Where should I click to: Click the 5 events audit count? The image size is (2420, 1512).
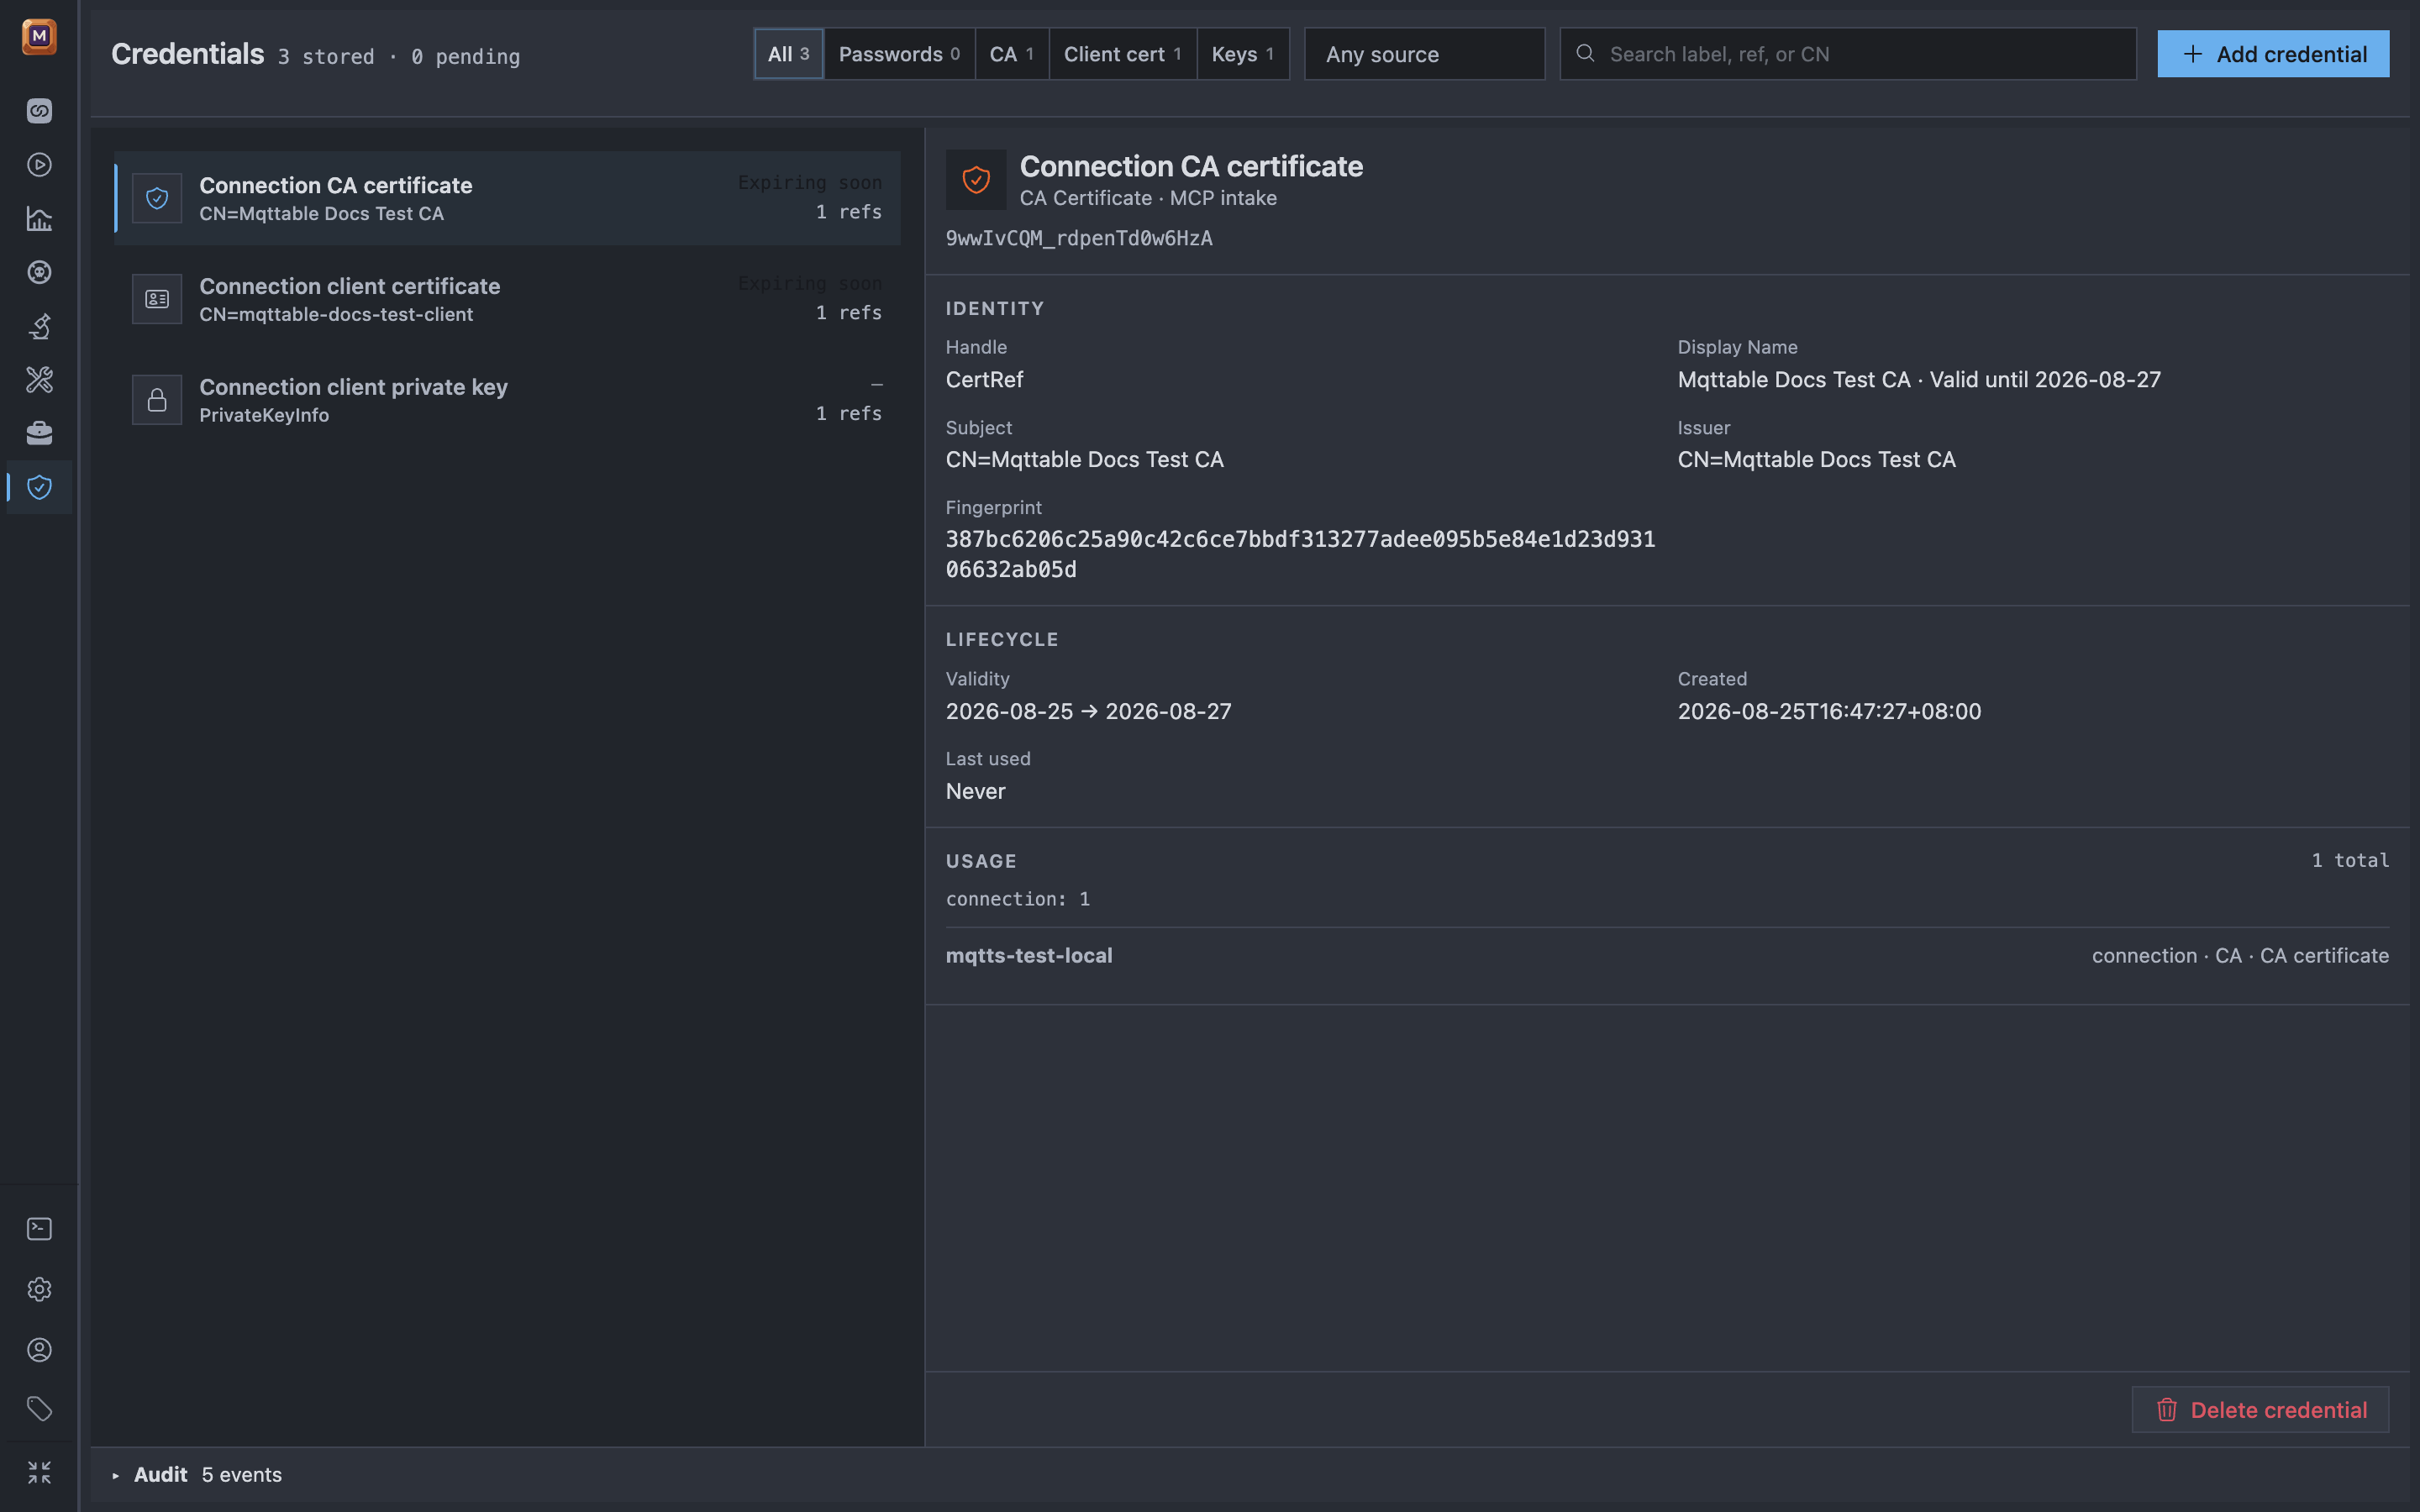241,1475
